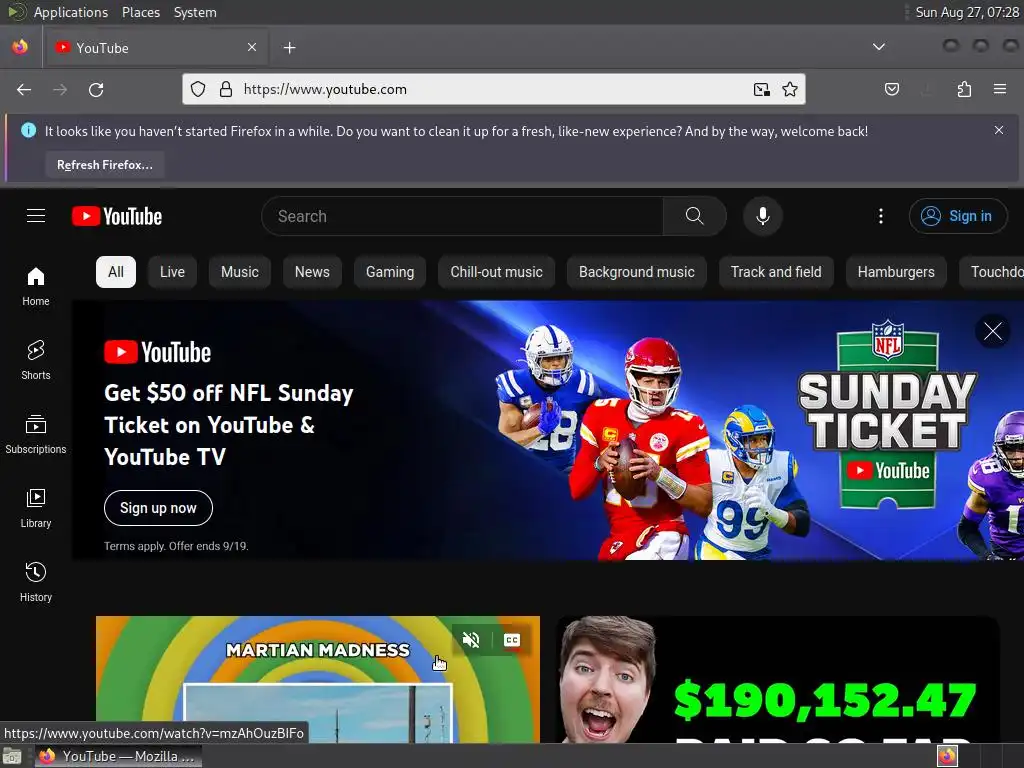The image size is (1024, 768).
Task: Open the Places menu
Action: [x=140, y=12]
